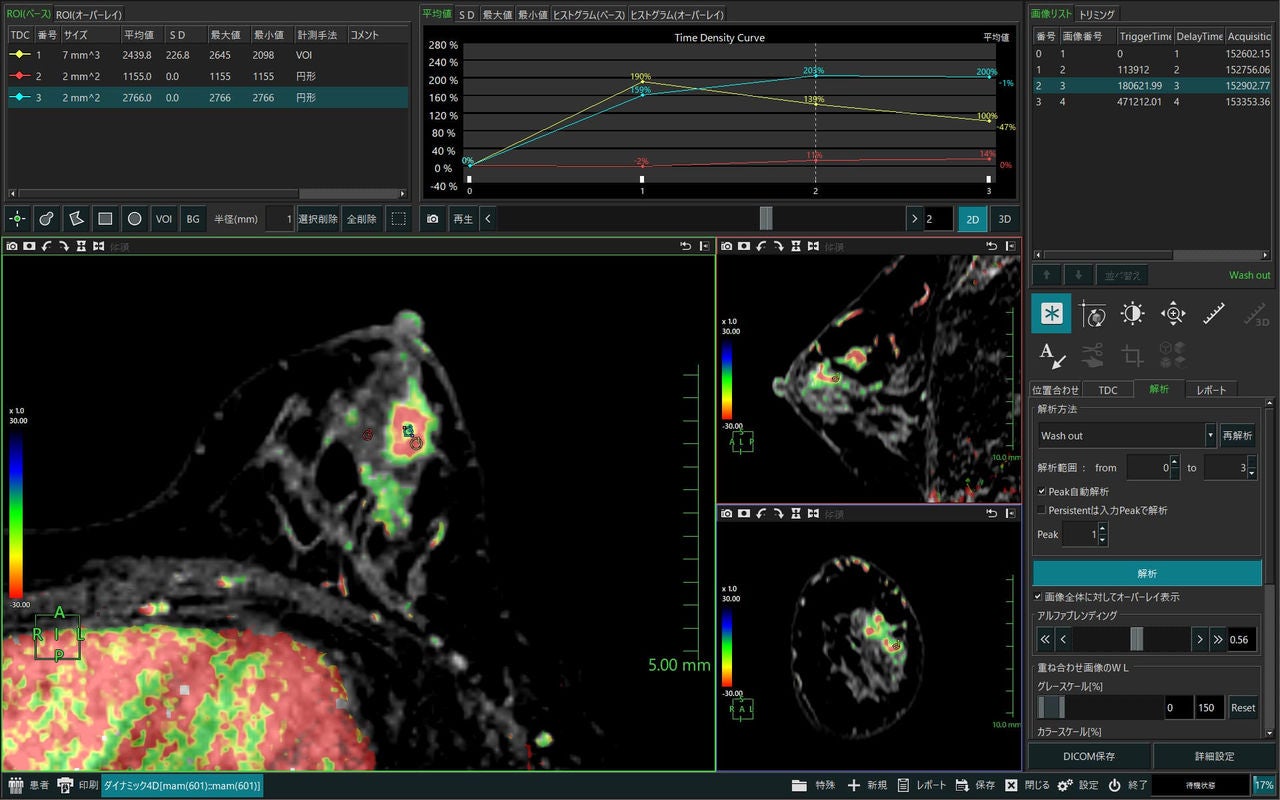Switch to the ヒストグラム(ベース) tab
The width and height of the screenshot is (1280, 800).
click(x=587, y=15)
